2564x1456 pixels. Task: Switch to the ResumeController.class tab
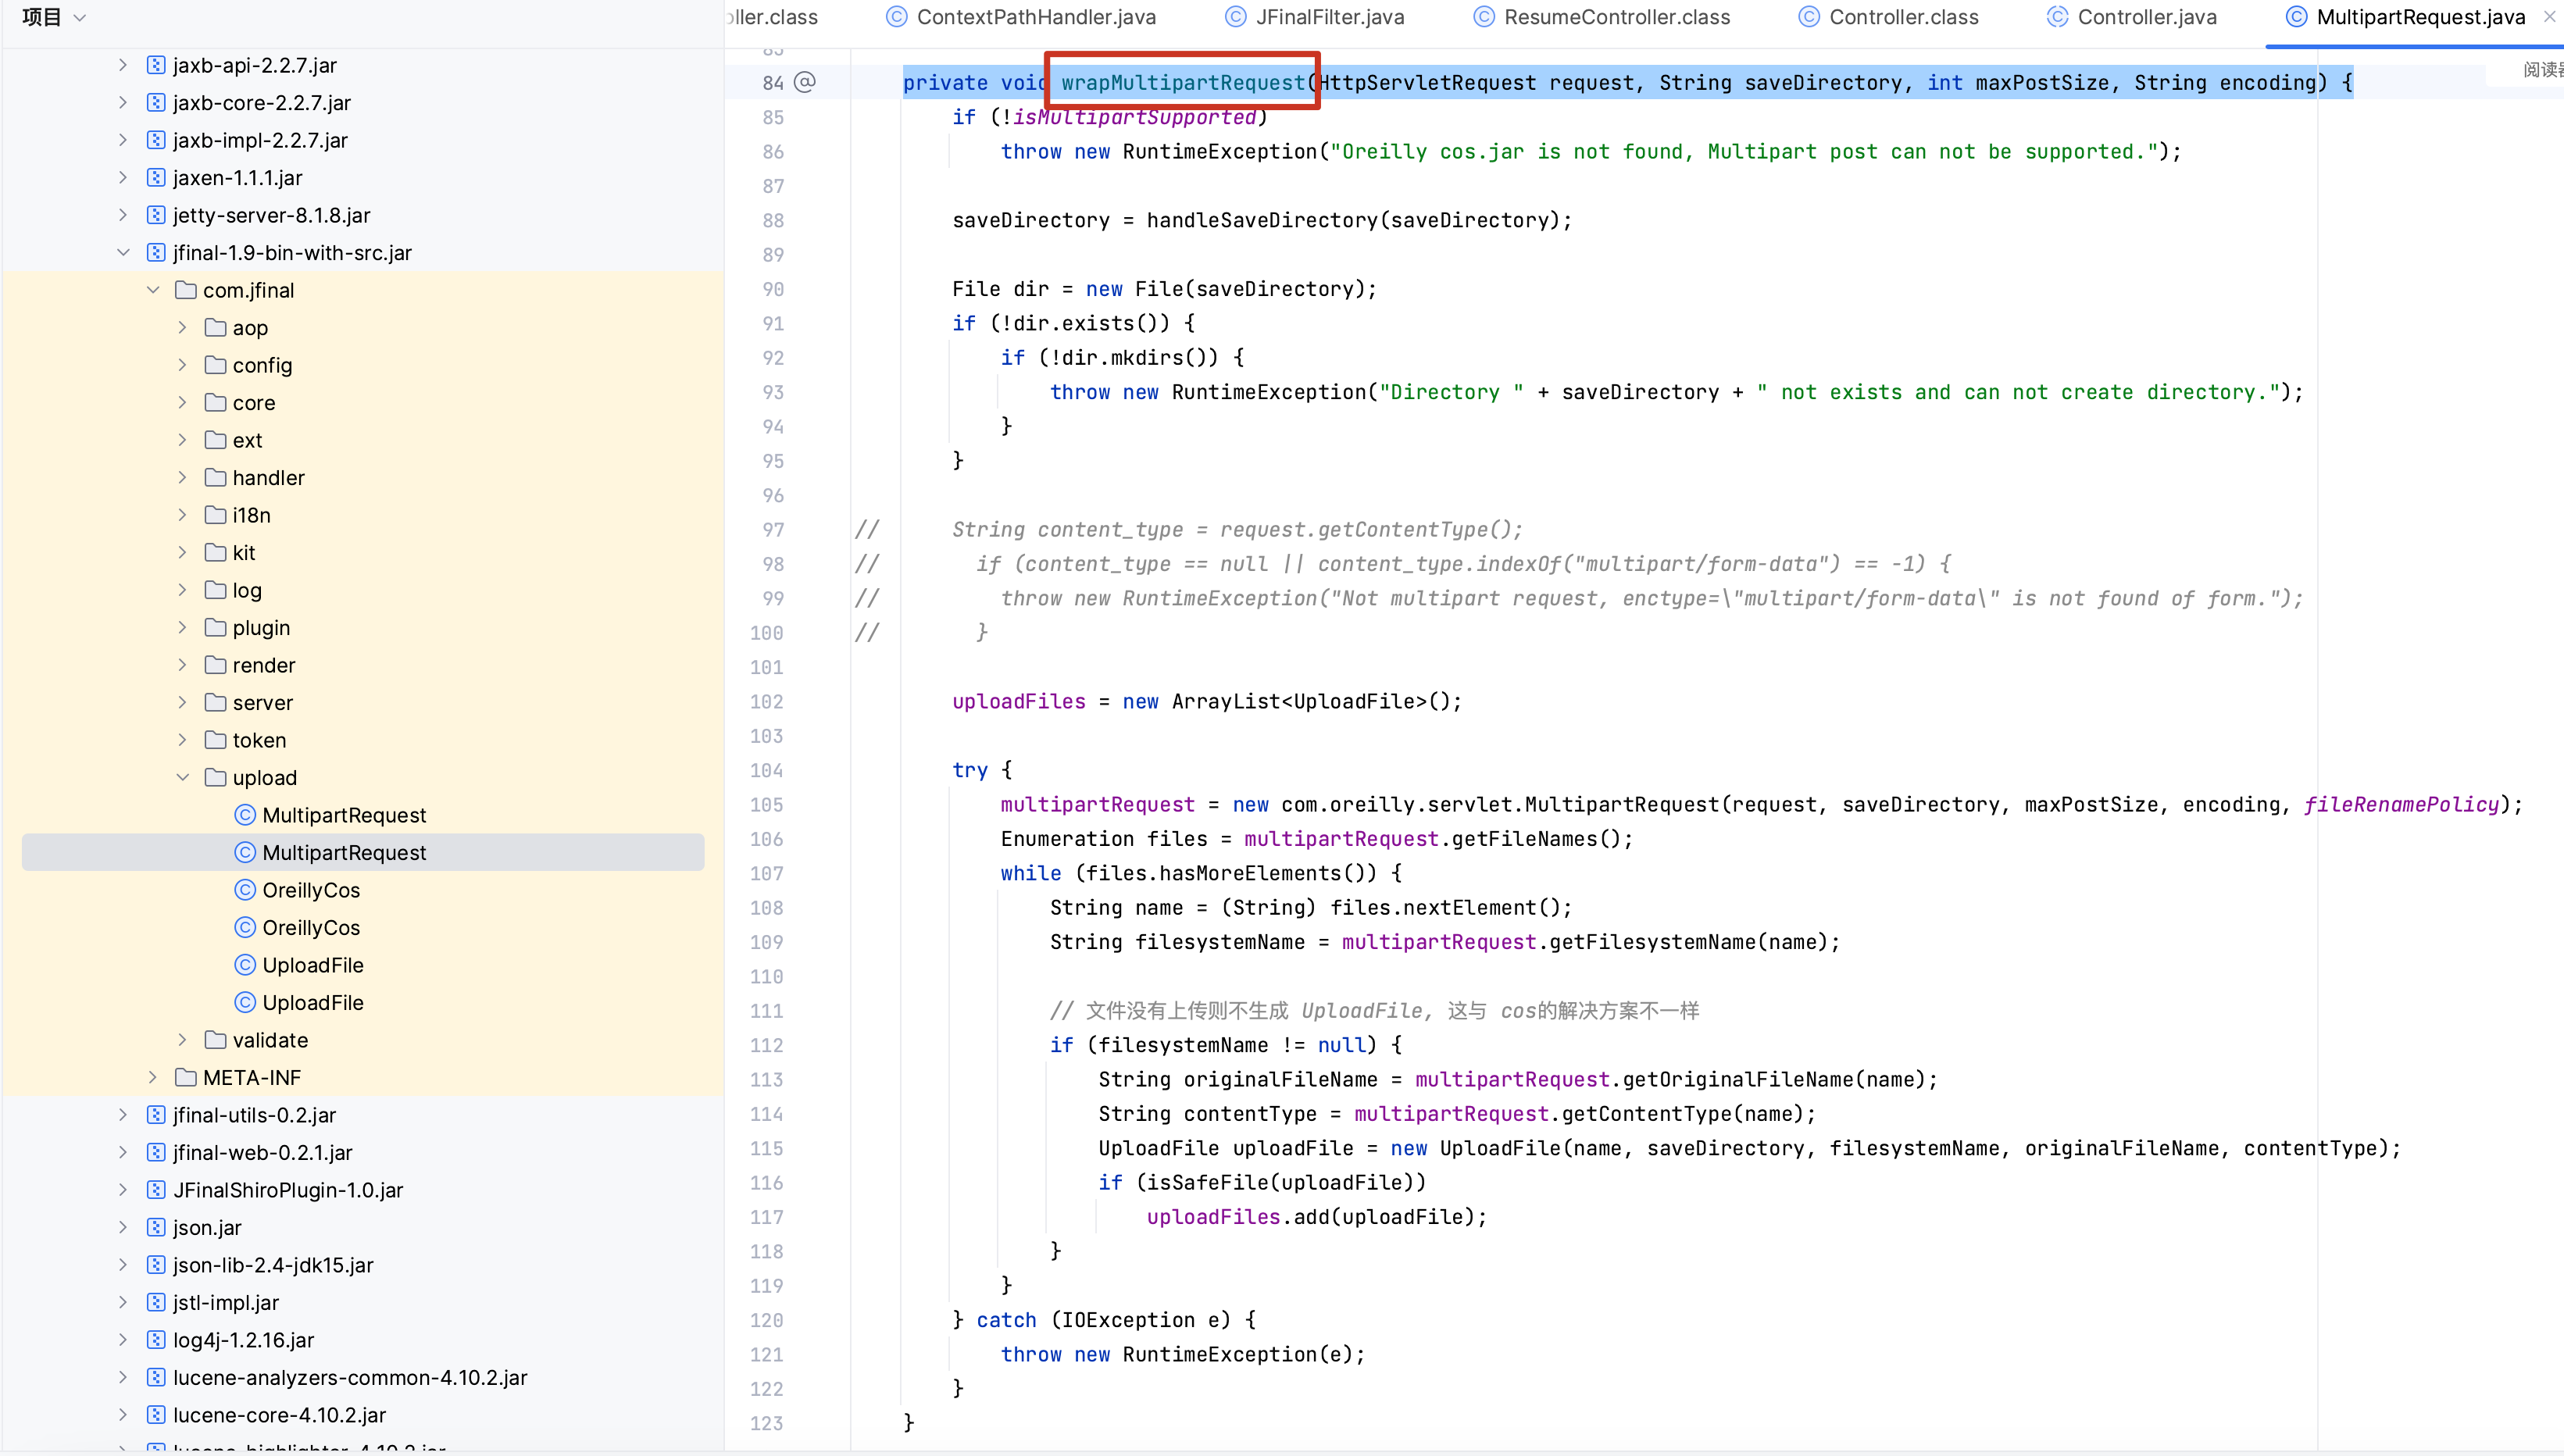pyautogui.click(x=1616, y=17)
